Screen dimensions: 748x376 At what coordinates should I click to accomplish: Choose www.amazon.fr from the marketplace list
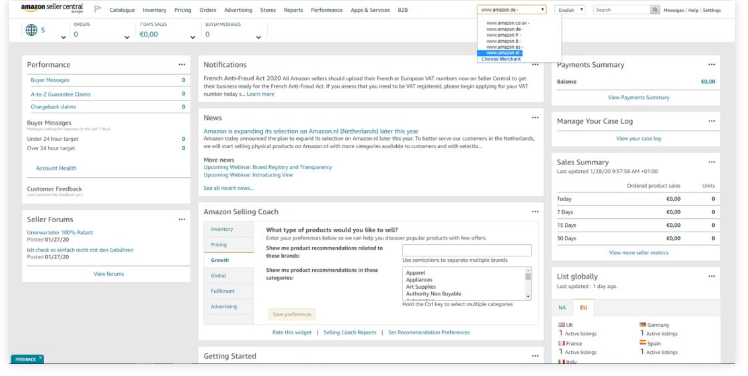(x=504, y=35)
